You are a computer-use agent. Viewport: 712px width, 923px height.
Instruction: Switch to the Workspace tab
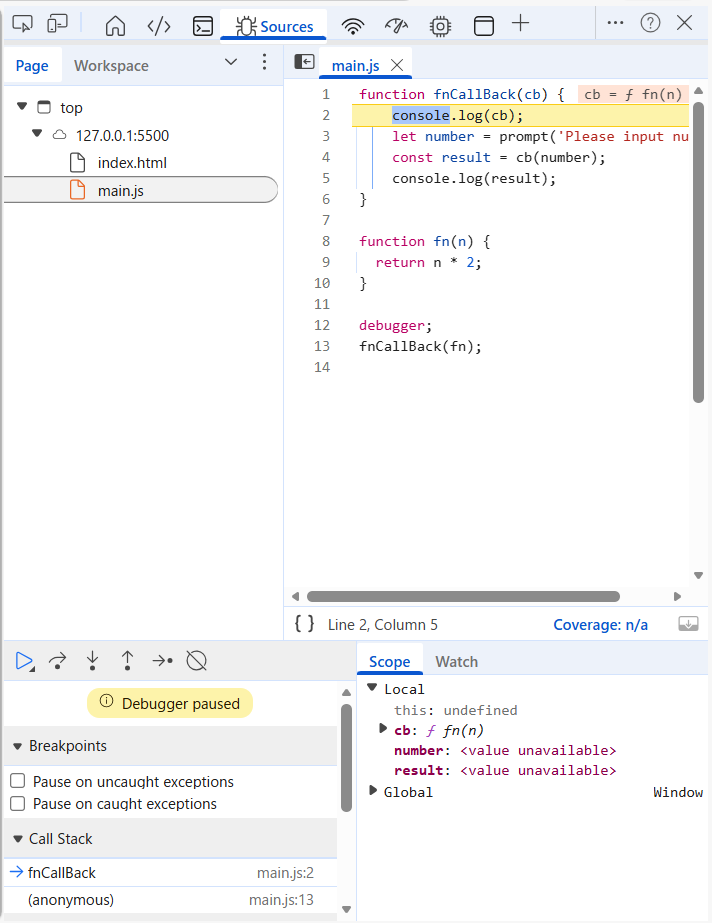click(111, 66)
